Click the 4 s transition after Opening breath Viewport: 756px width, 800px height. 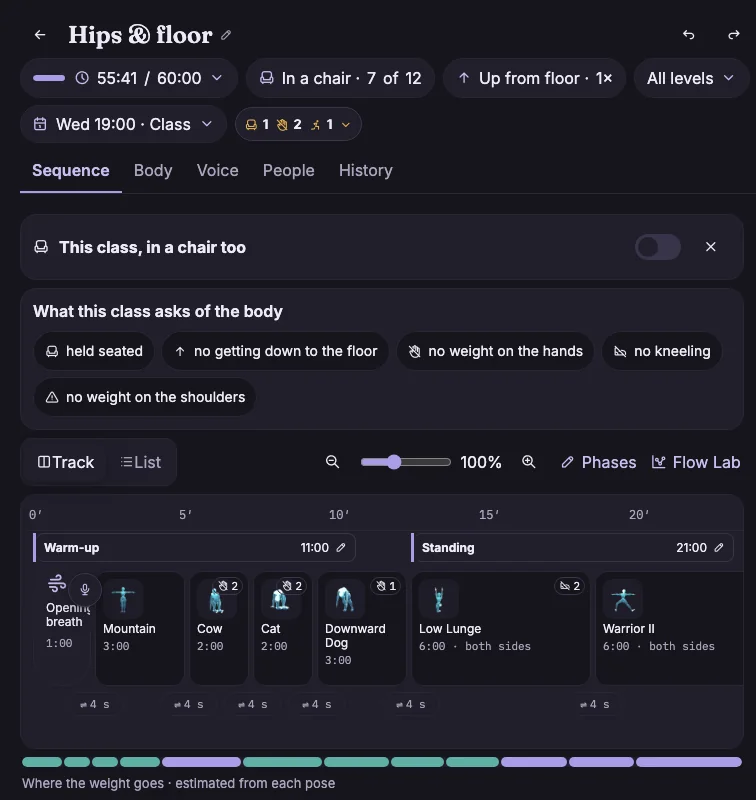[x=94, y=705]
